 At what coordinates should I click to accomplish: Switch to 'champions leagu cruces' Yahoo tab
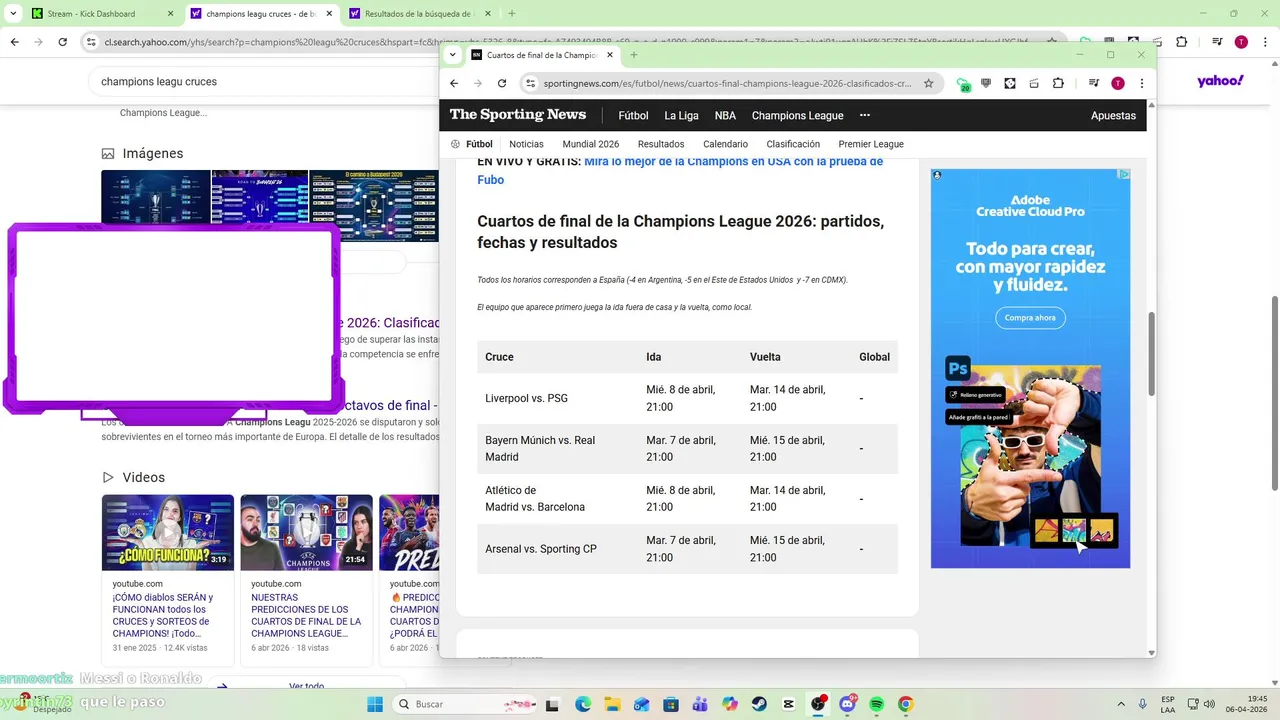click(260, 14)
